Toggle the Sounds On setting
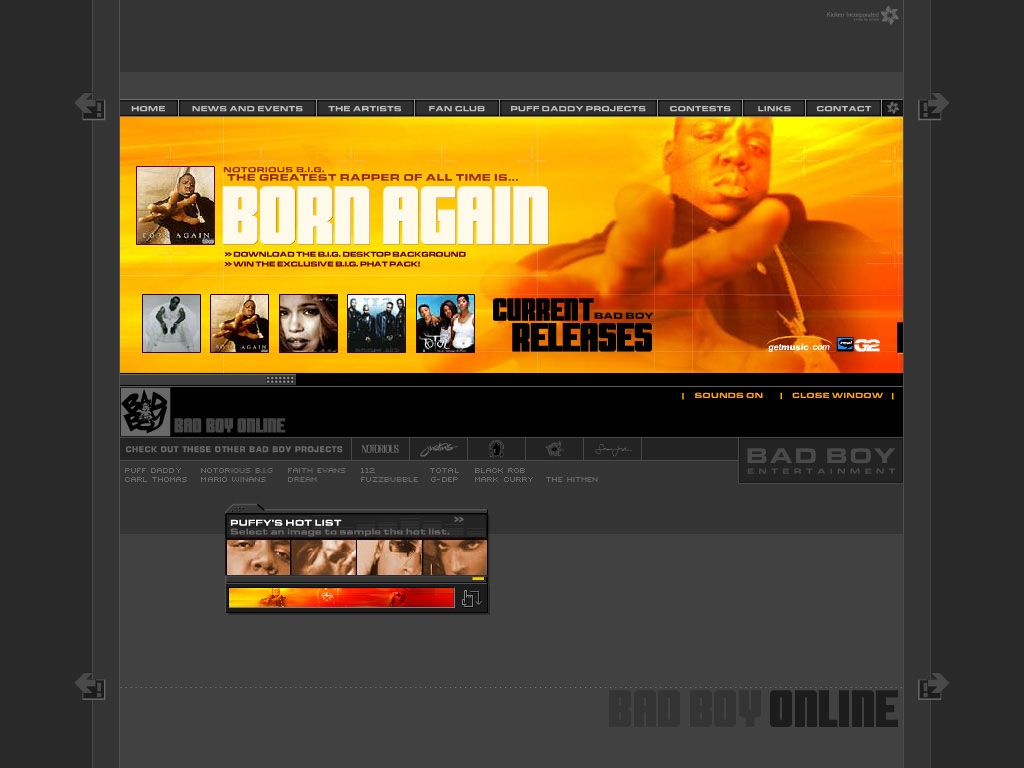This screenshot has height=768, width=1024. pyautogui.click(x=728, y=396)
